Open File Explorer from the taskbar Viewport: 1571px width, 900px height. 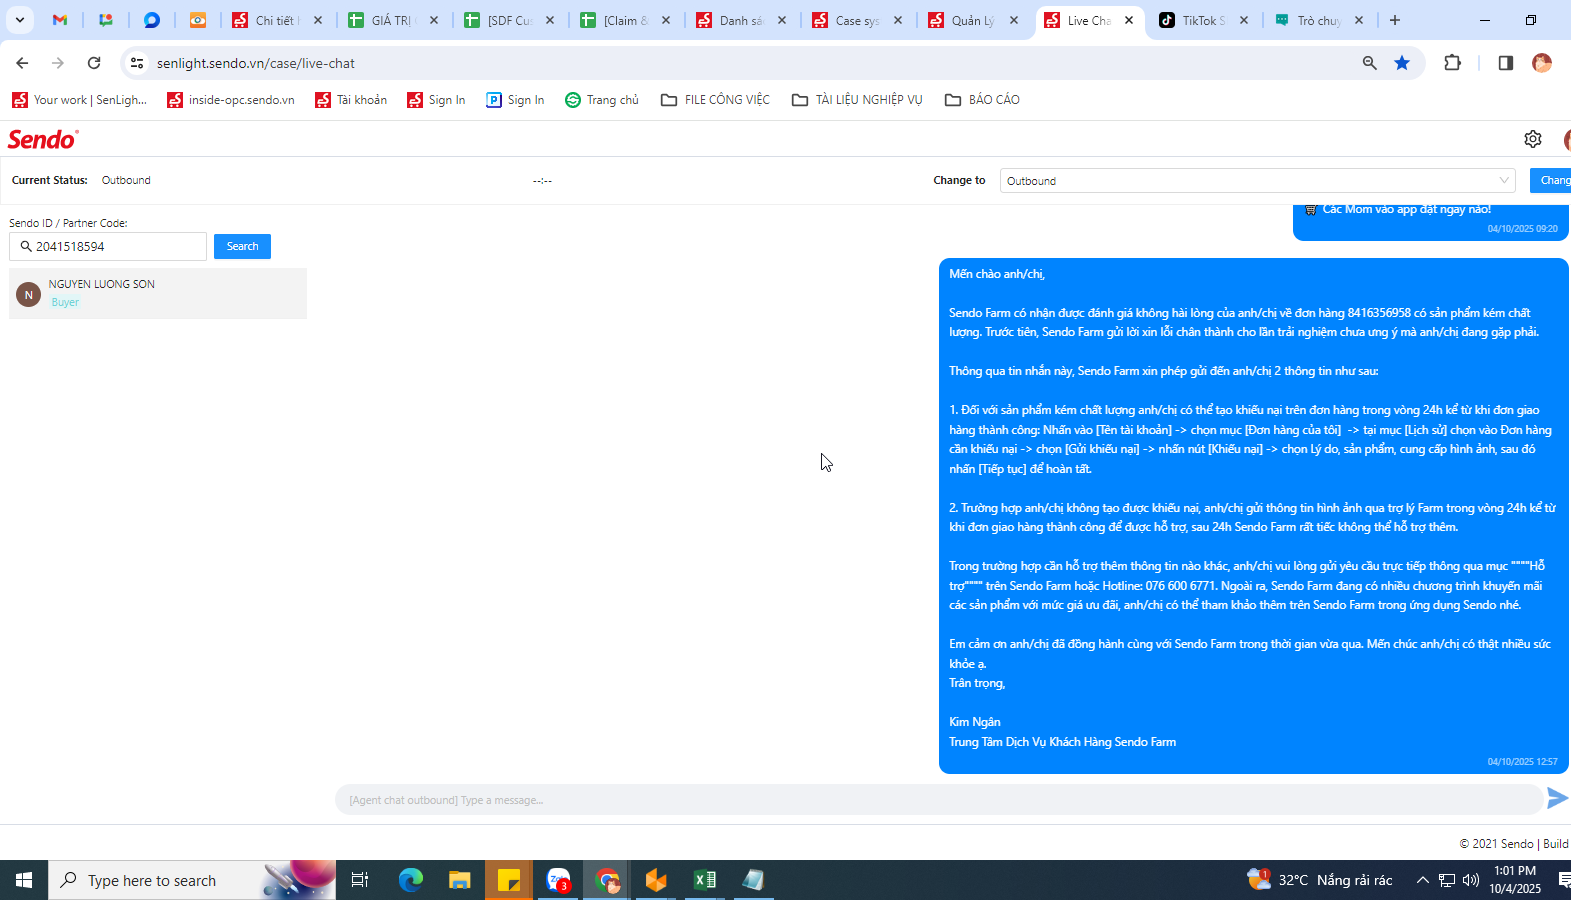click(x=460, y=880)
